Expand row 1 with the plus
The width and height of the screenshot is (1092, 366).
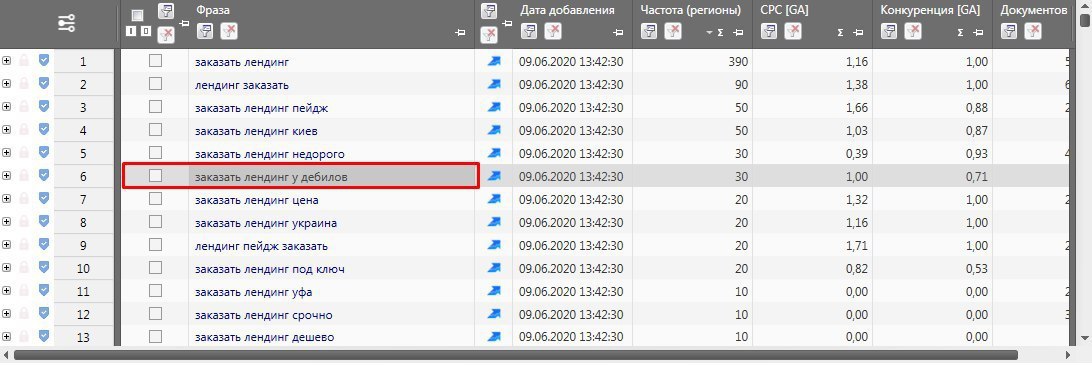7,61
